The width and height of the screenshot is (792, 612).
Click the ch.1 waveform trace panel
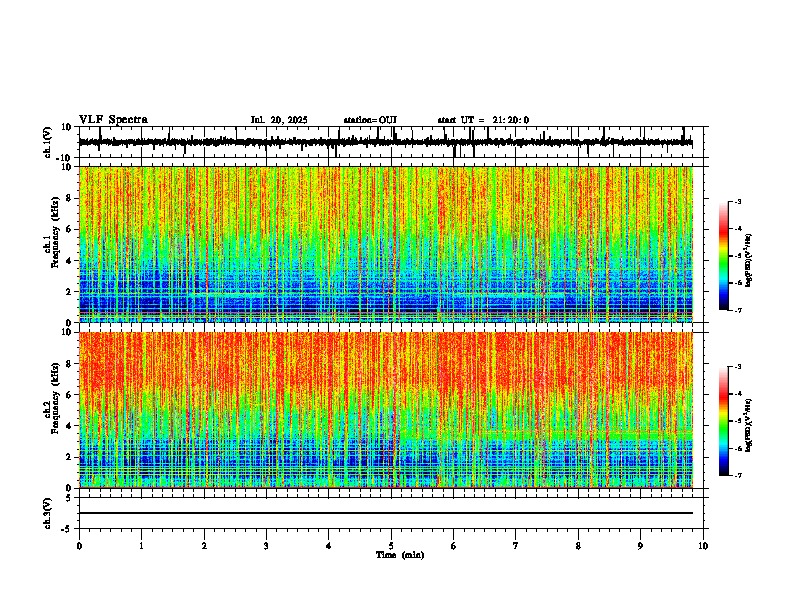[x=391, y=142]
